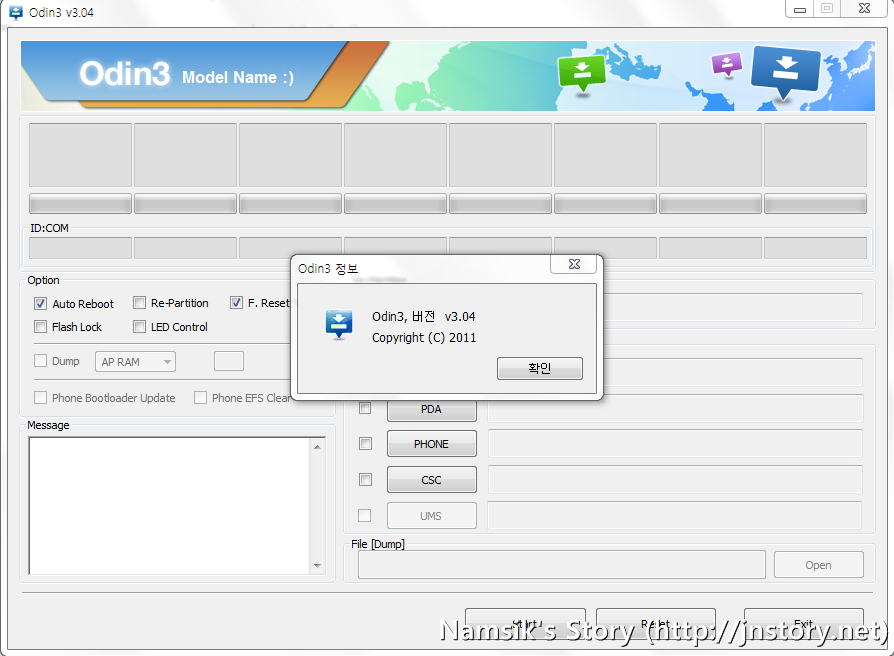Enable the Re-Partition checkbox
This screenshot has height=656, width=894.
[x=140, y=303]
